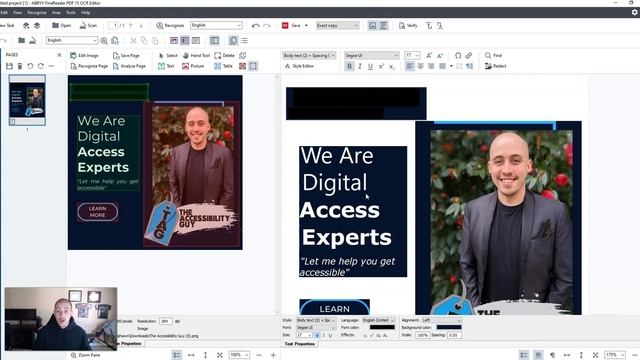Image resolution: width=640 pixels, height=360 pixels.
Task: Open the image pane 100% zoom dropdown
Action: (239, 355)
